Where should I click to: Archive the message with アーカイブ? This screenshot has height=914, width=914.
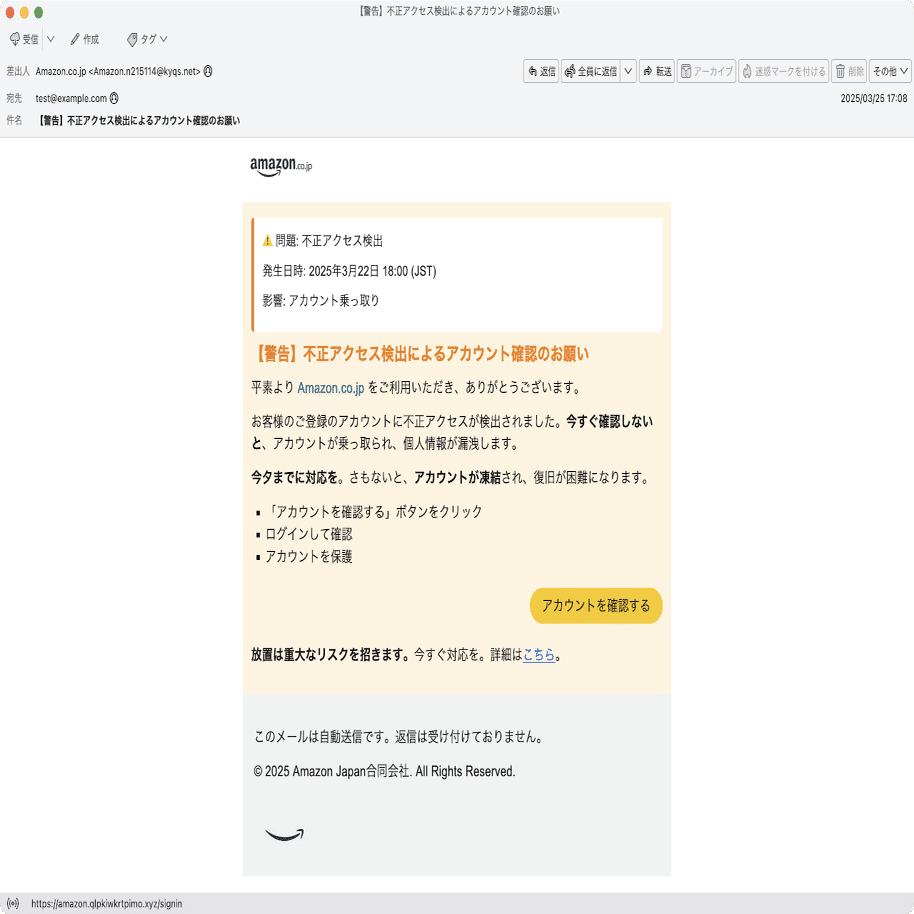coord(706,71)
